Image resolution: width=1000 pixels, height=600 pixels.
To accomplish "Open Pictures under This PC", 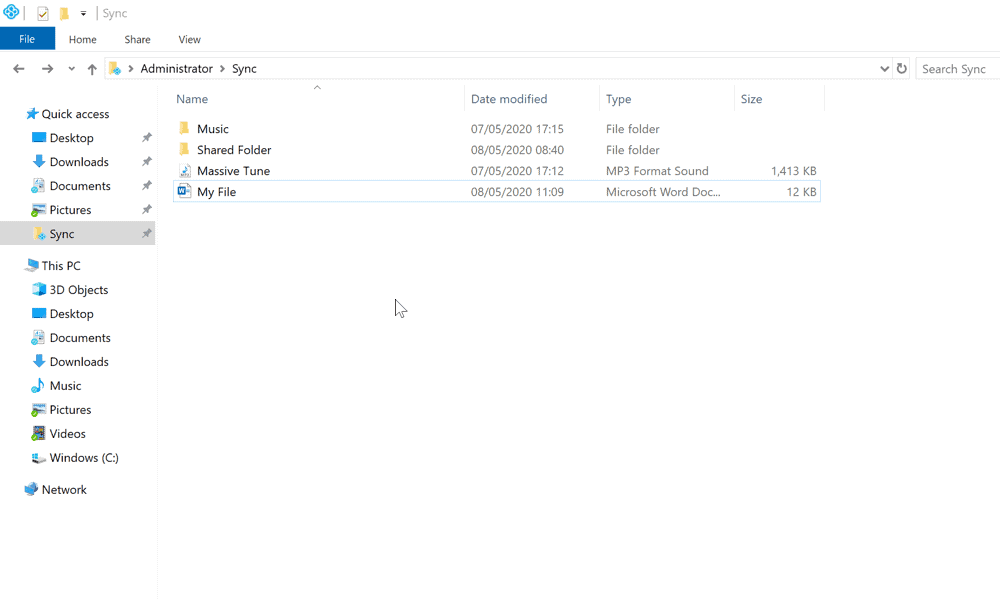I will coord(70,410).
